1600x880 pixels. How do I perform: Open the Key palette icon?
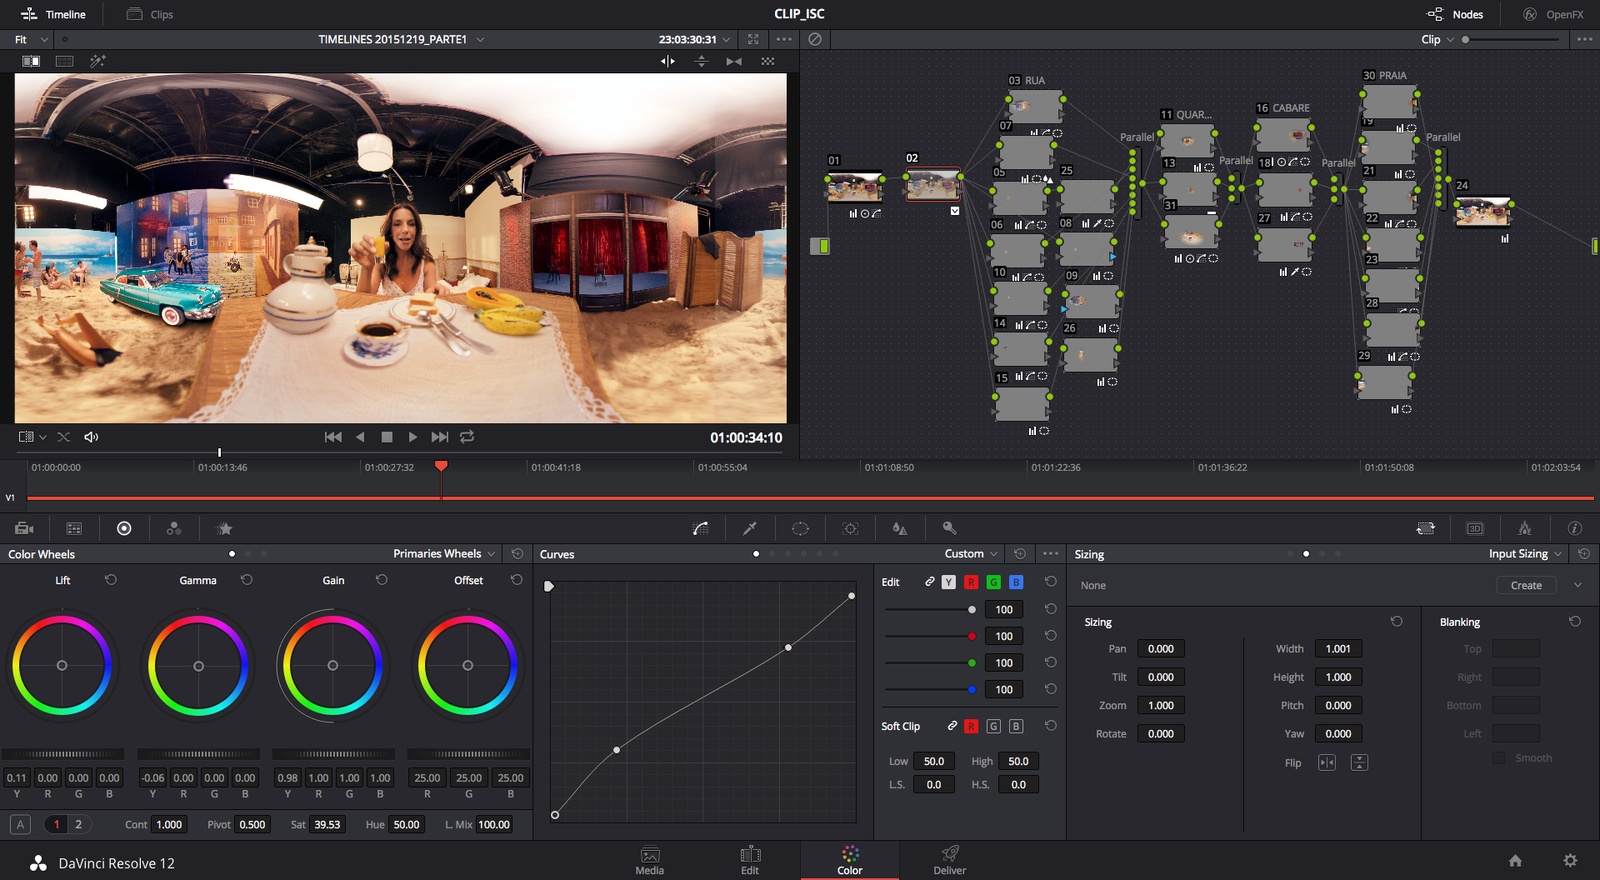click(949, 528)
